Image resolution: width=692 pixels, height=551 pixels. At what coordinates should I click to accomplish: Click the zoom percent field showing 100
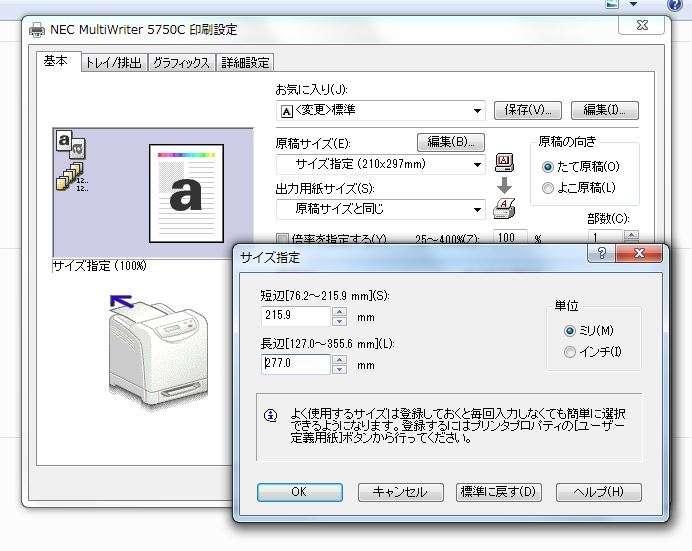(510, 237)
